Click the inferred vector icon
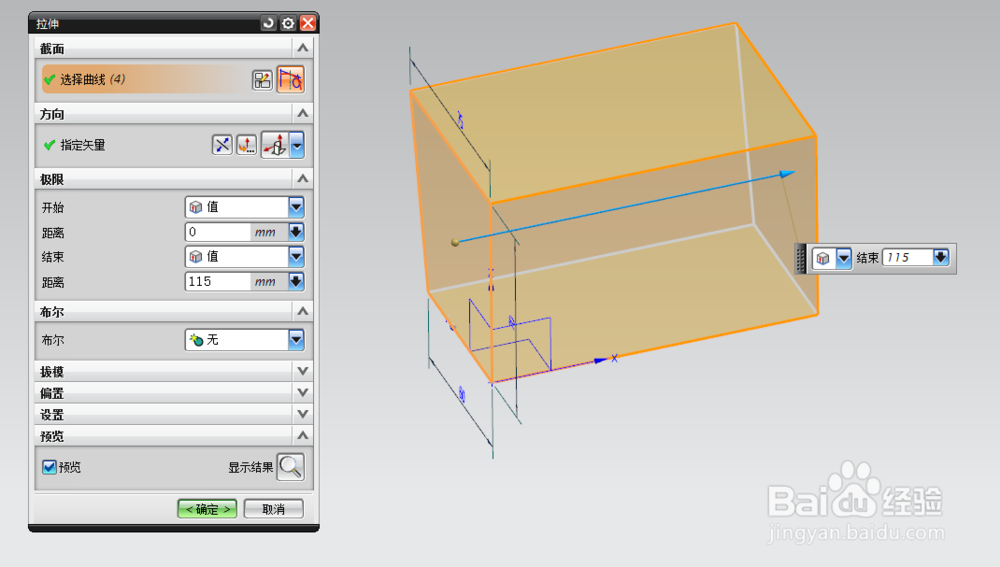1000x567 pixels. click(x=276, y=145)
